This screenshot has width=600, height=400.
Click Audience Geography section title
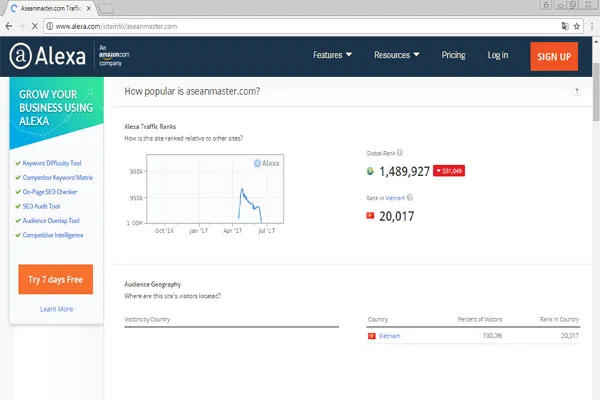click(x=152, y=284)
